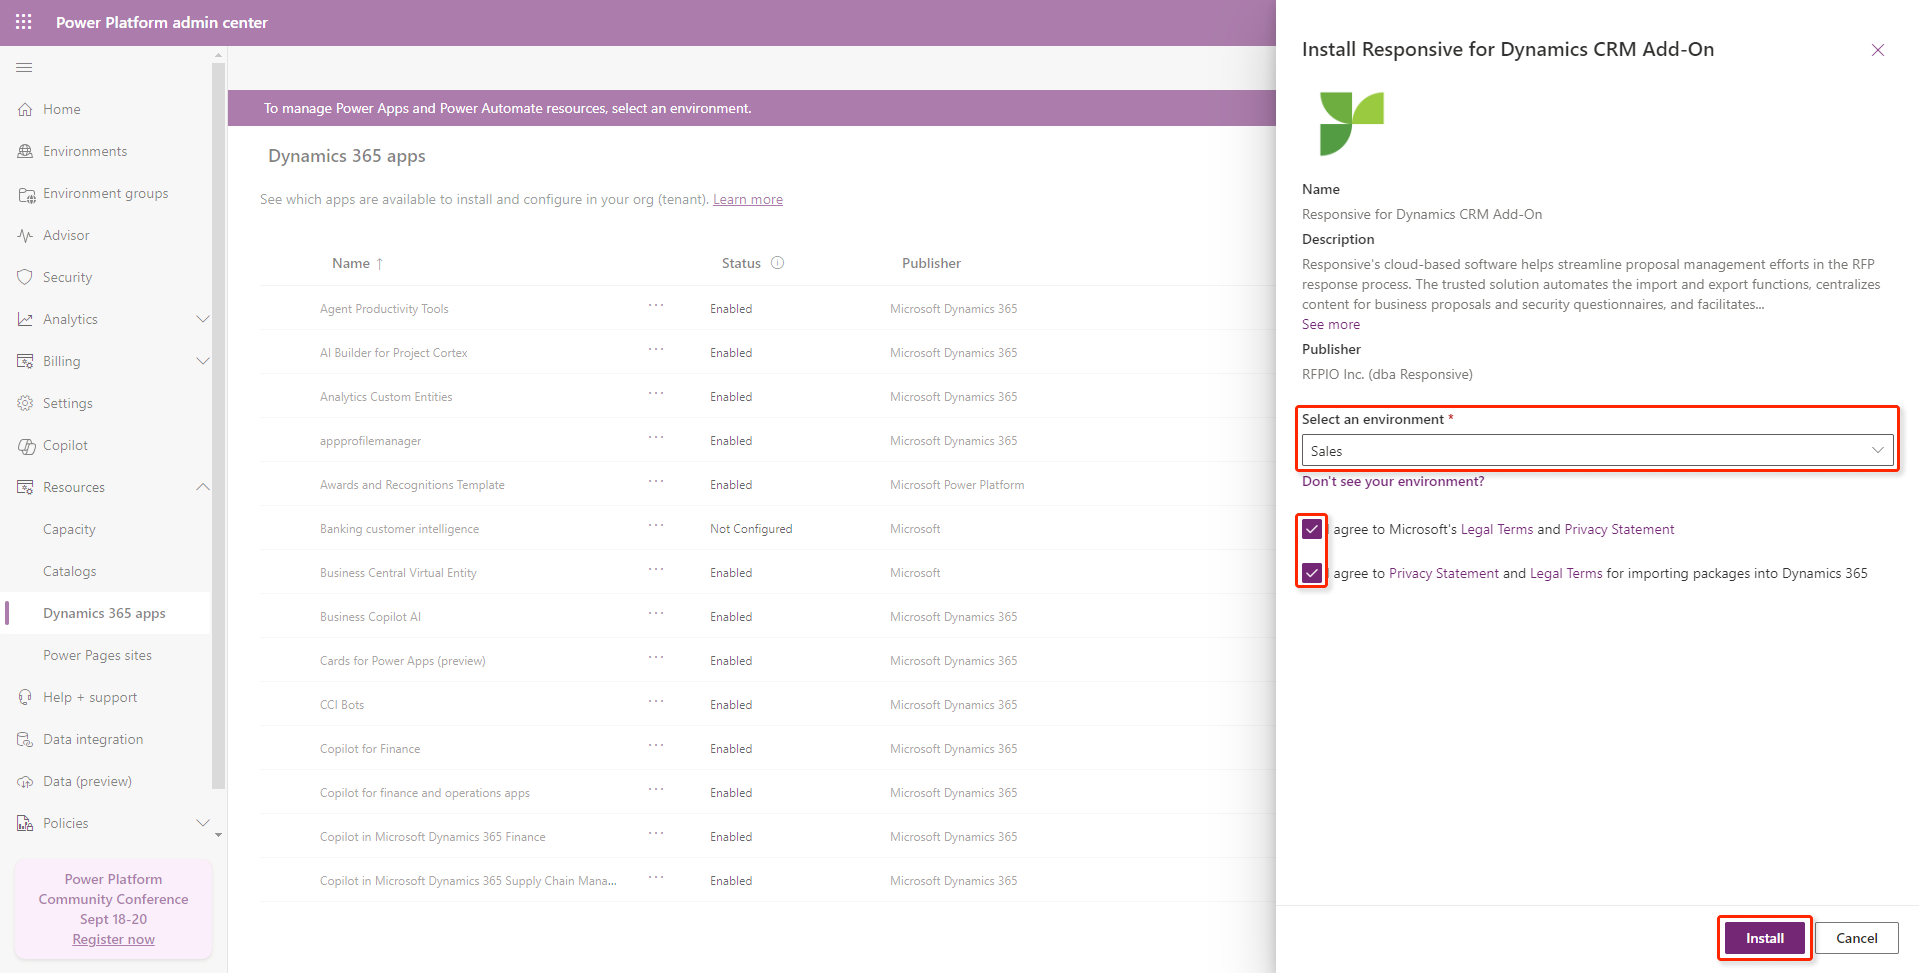Viewport: 1919px width, 973px height.
Task: Click the Status column header
Action: [x=741, y=263]
